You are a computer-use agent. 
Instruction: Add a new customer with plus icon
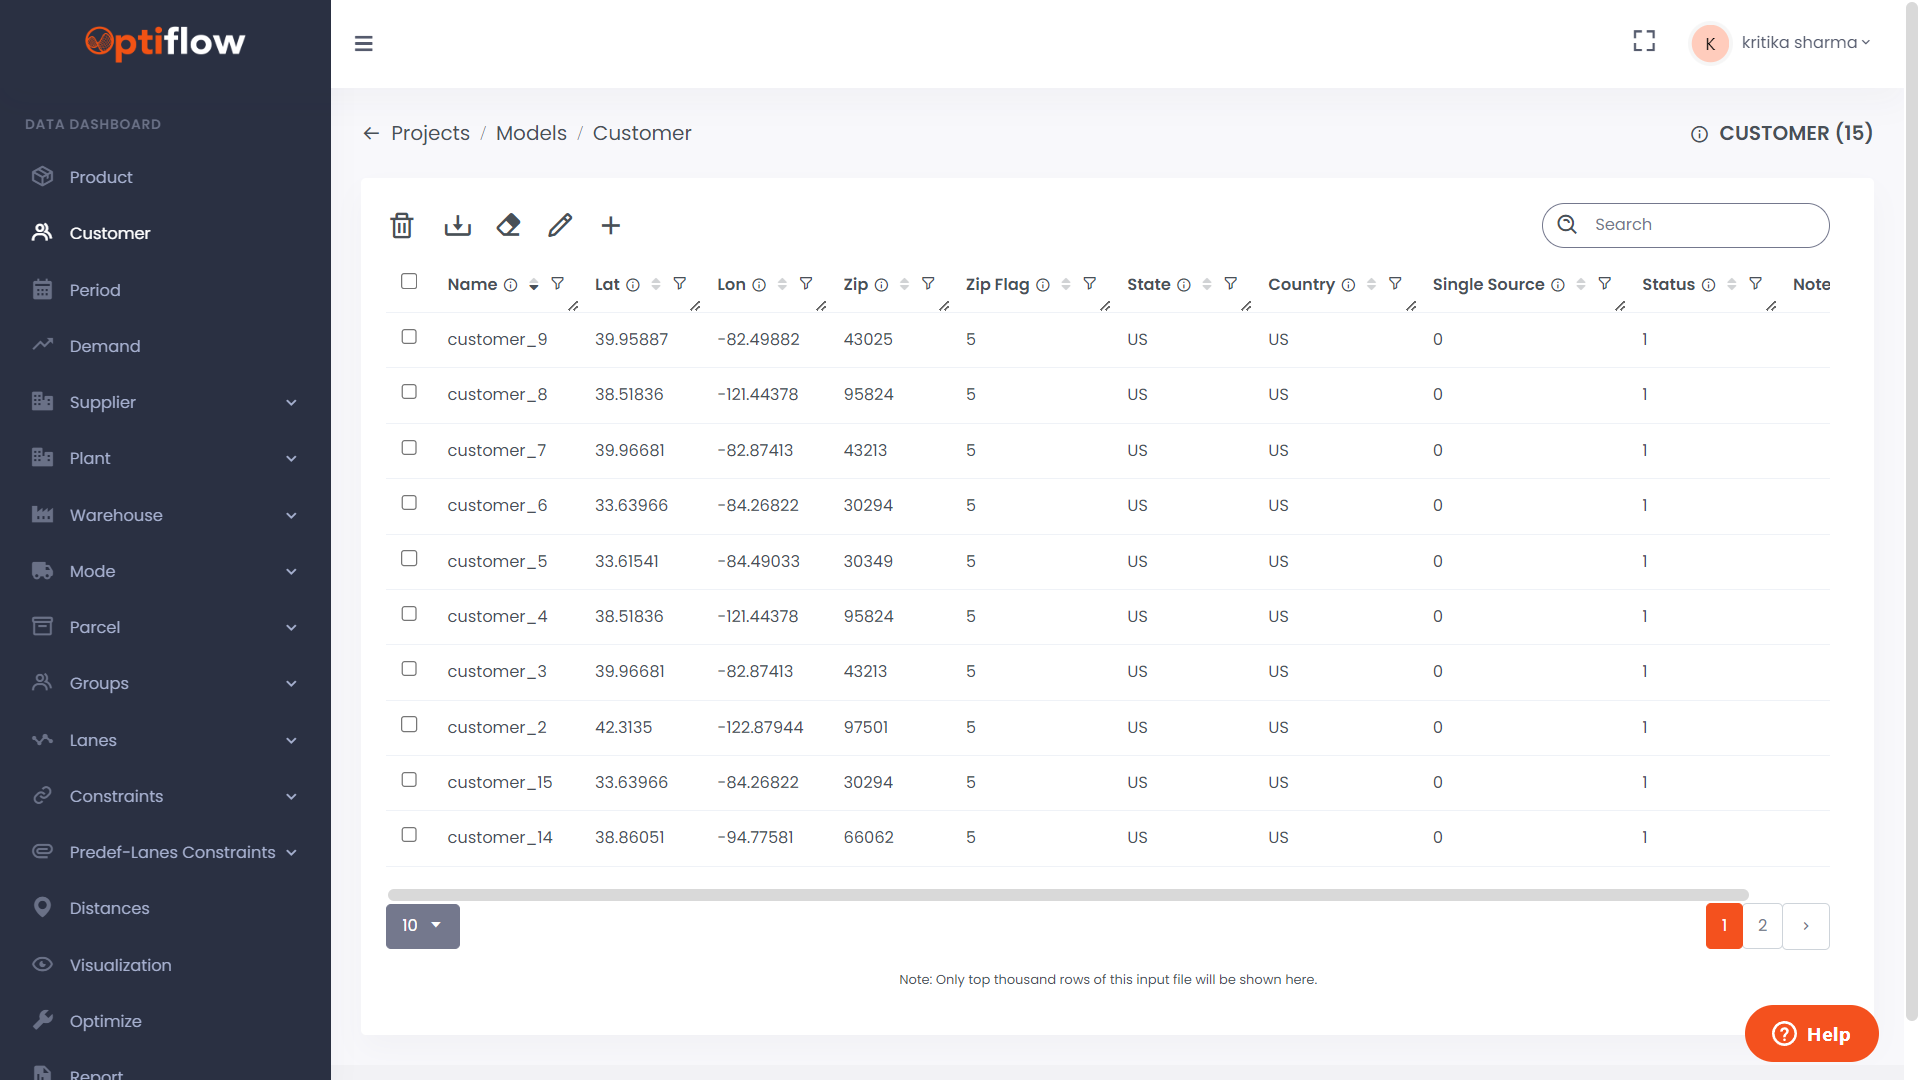[x=610, y=226]
